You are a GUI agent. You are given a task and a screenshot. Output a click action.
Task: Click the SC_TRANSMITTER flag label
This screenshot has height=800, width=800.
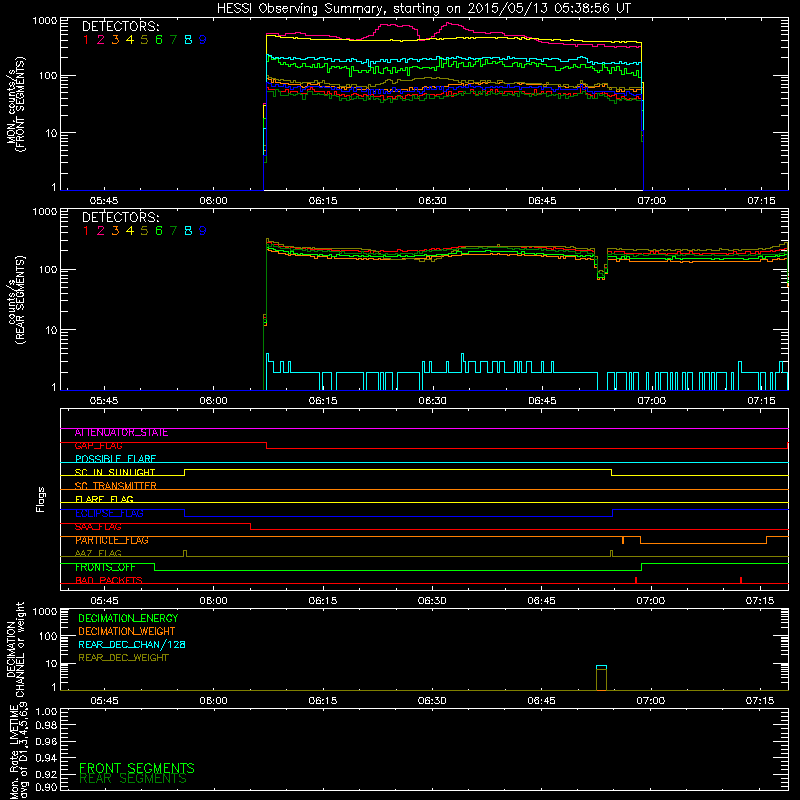pyautogui.click(x=115, y=486)
